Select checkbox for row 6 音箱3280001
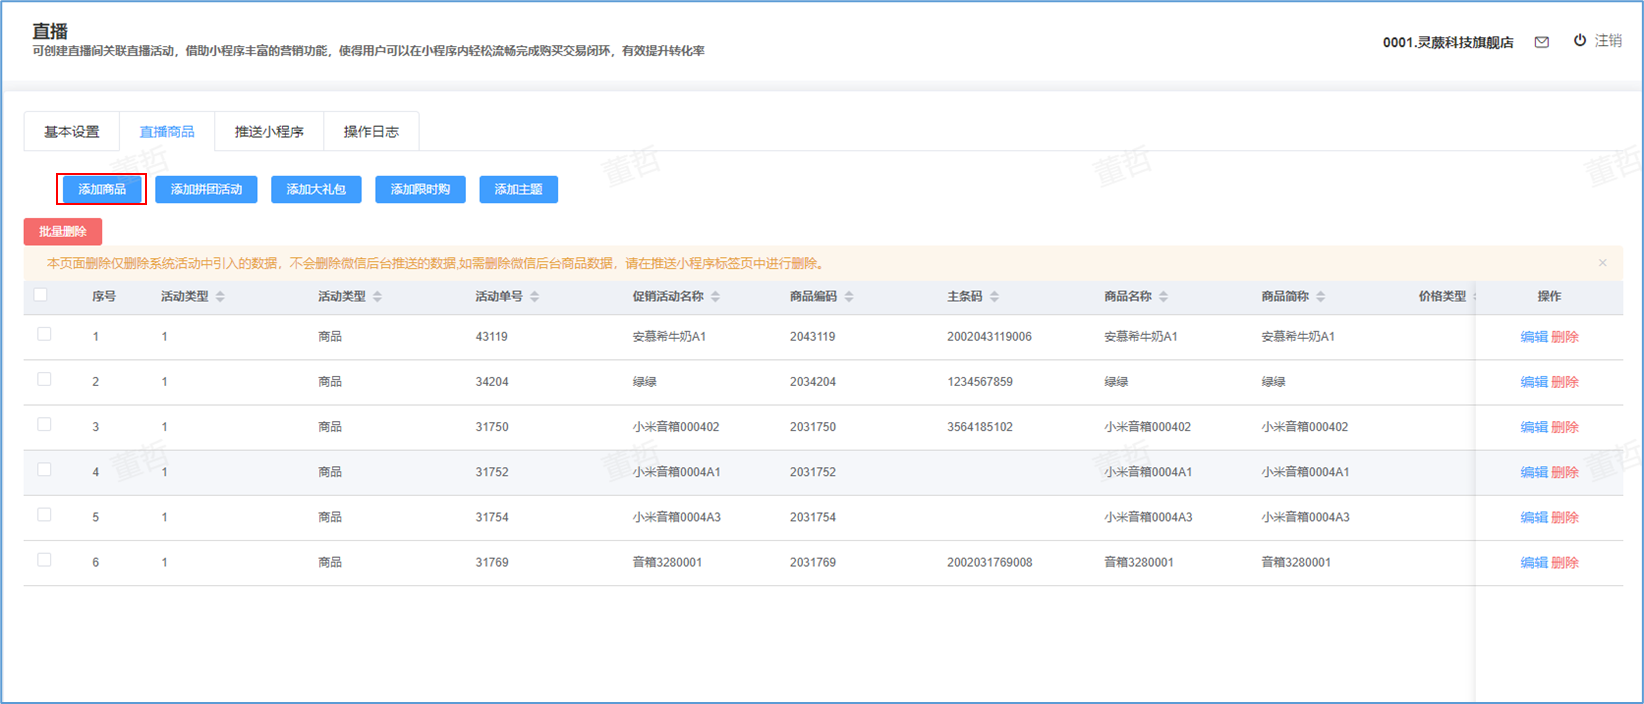Image resolution: width=1644 pixels, height=704 pixels. coord(44,560)
